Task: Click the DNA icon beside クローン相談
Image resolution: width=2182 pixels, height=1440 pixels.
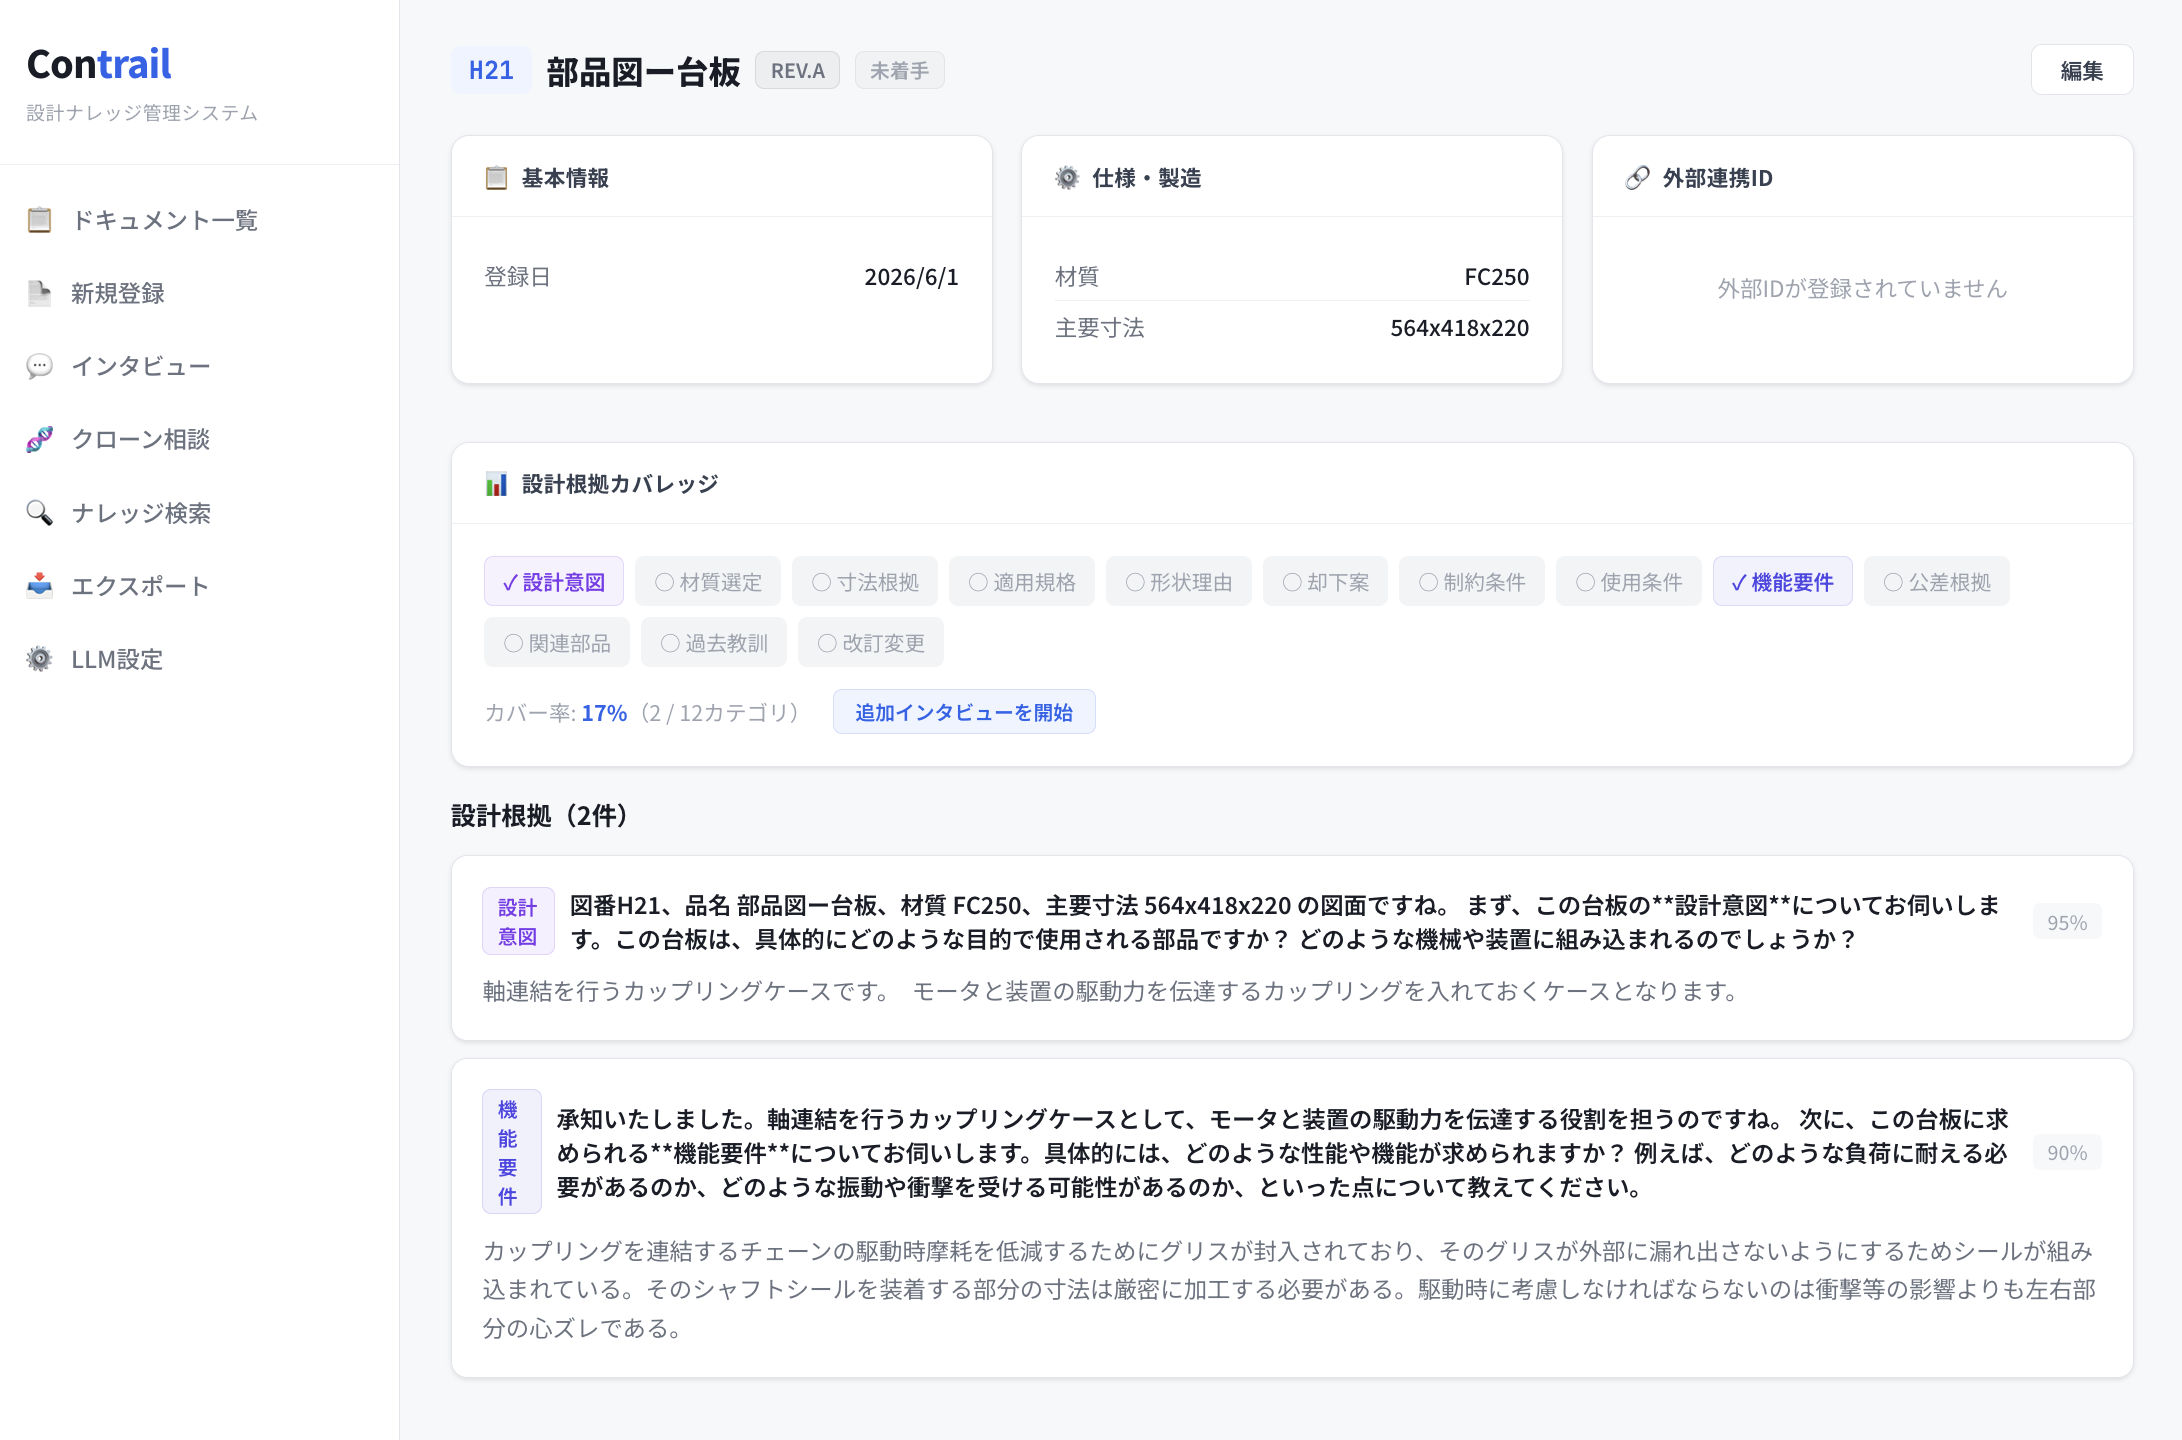Action: click(x=39, y=439)
